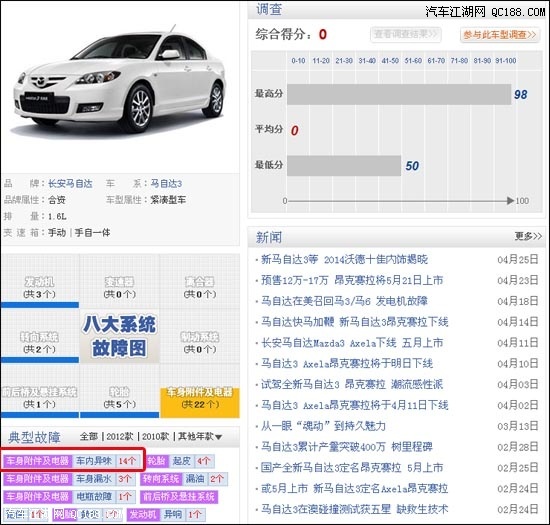Select the 制动系统 tile

pyautogui.click(x=200, y=338)
